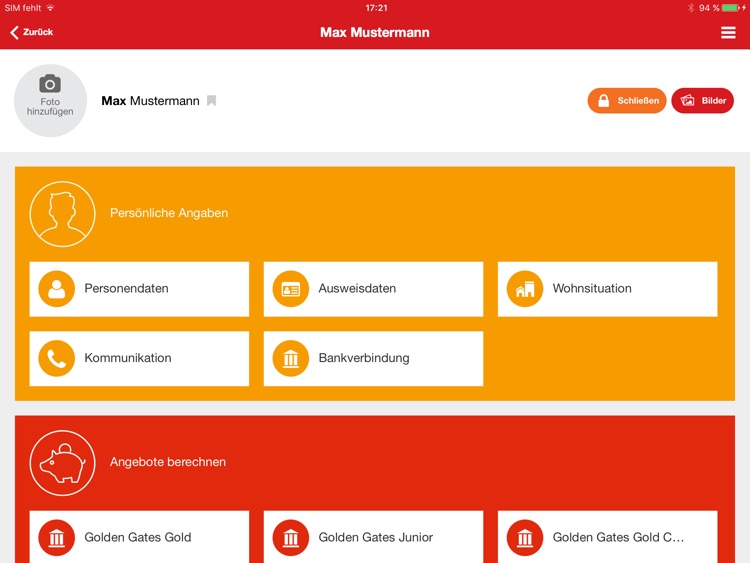This screenshot has width=750, height=563.
Task: Click the Max Mustermann name beside the photo
Action: point(150,101)
